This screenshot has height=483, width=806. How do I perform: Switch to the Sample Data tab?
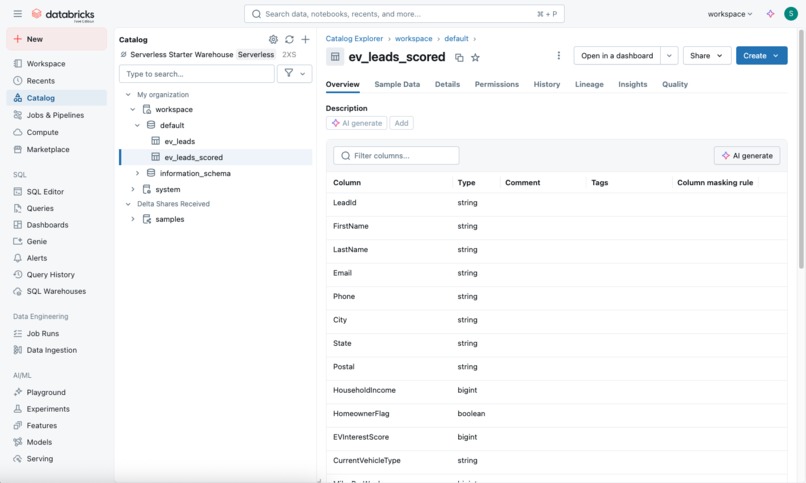point(397,84)
